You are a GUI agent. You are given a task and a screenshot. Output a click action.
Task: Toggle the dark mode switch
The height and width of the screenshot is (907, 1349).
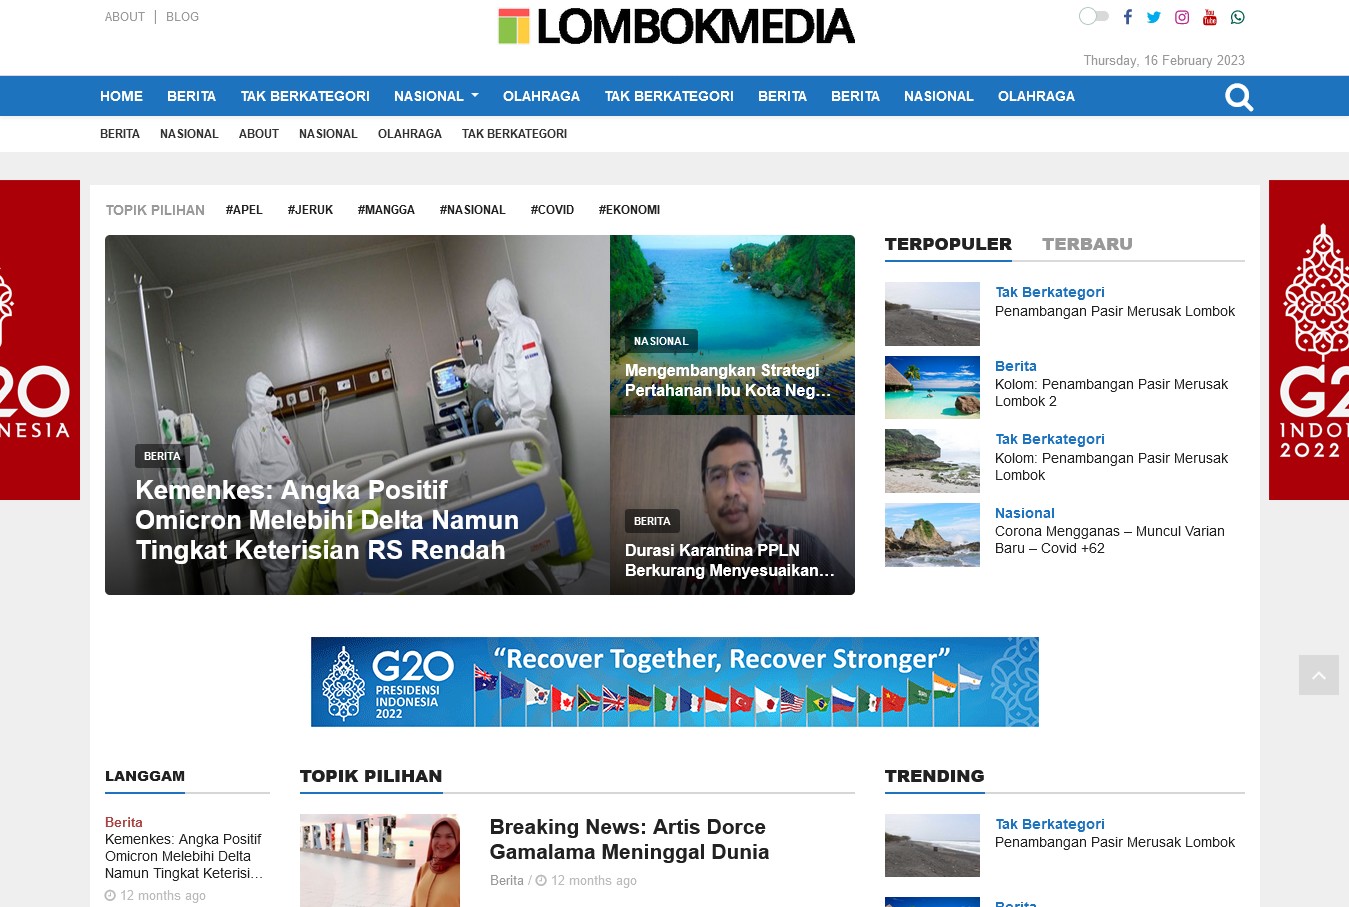click(x=1093, y=16)
